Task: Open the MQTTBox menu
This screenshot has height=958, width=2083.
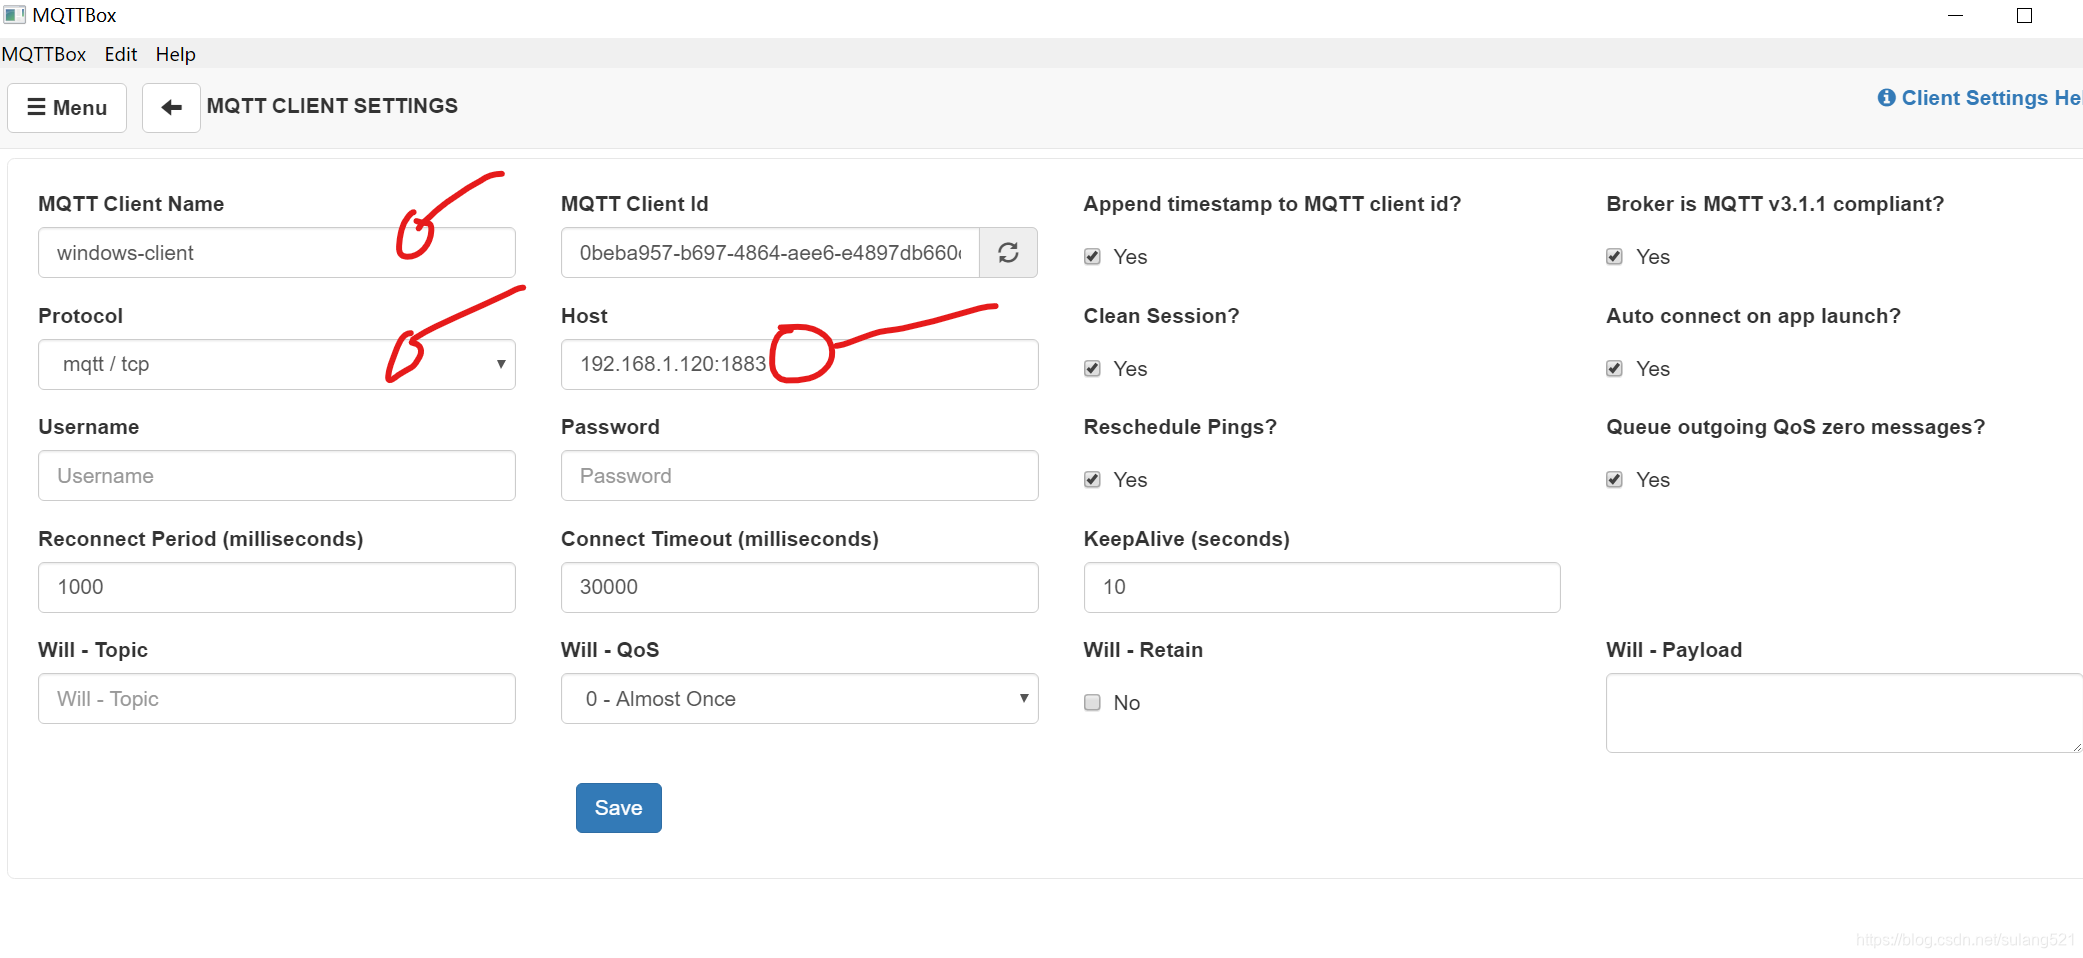Action: coord(44,54)
